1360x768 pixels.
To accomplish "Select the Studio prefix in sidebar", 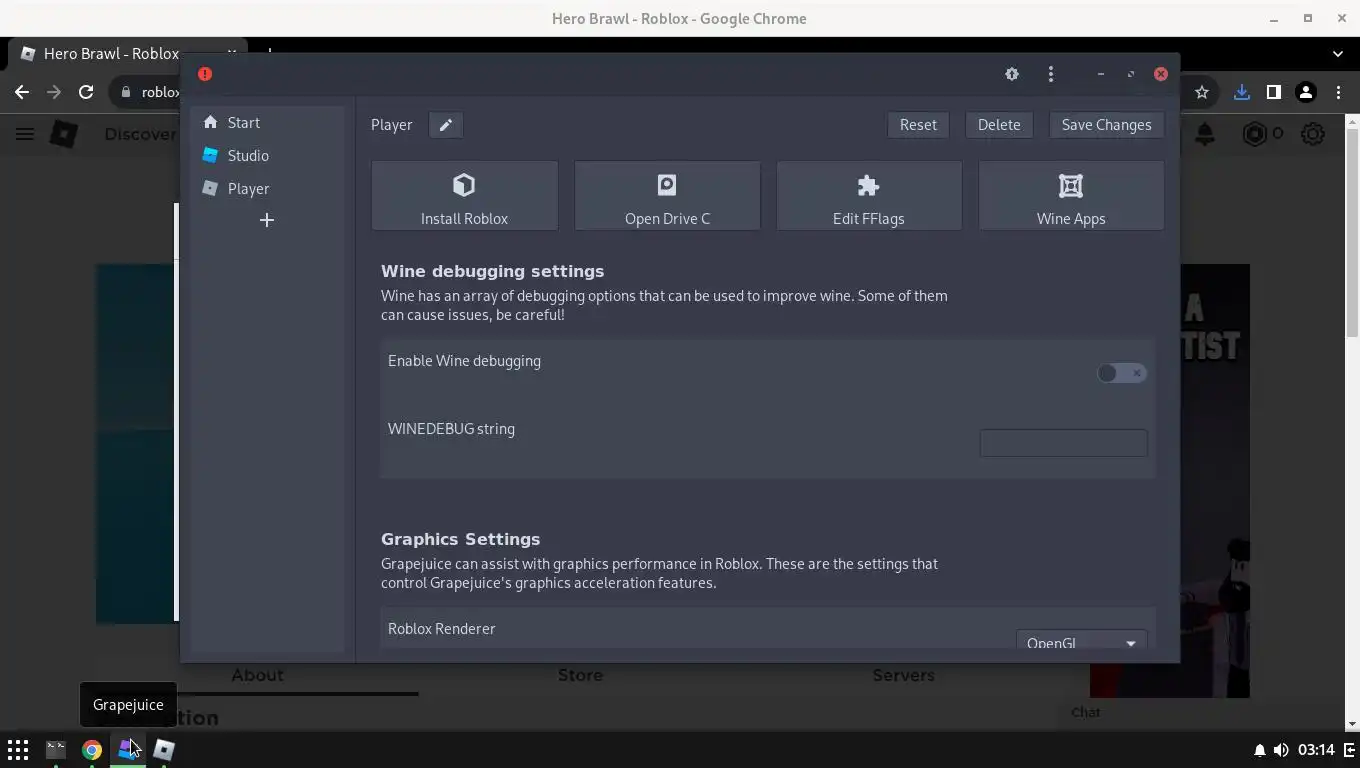I will pos(267,155).
